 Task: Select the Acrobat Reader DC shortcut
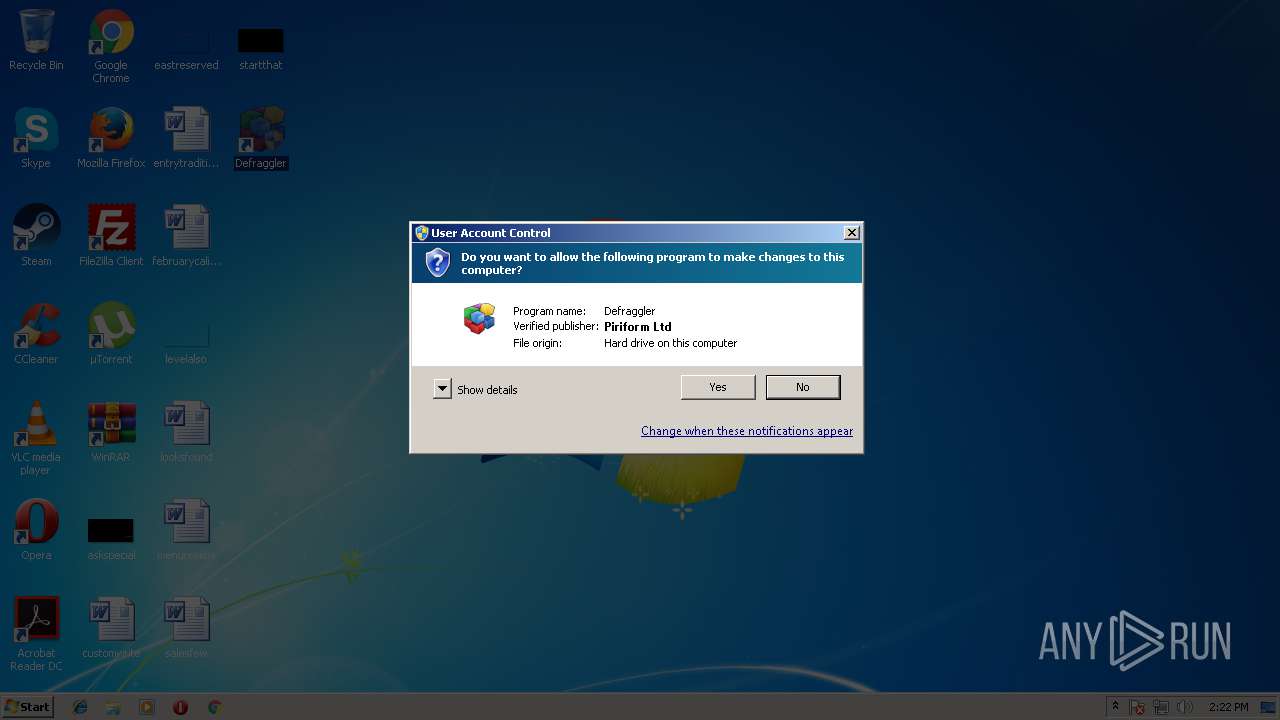(x=36, y=634)
